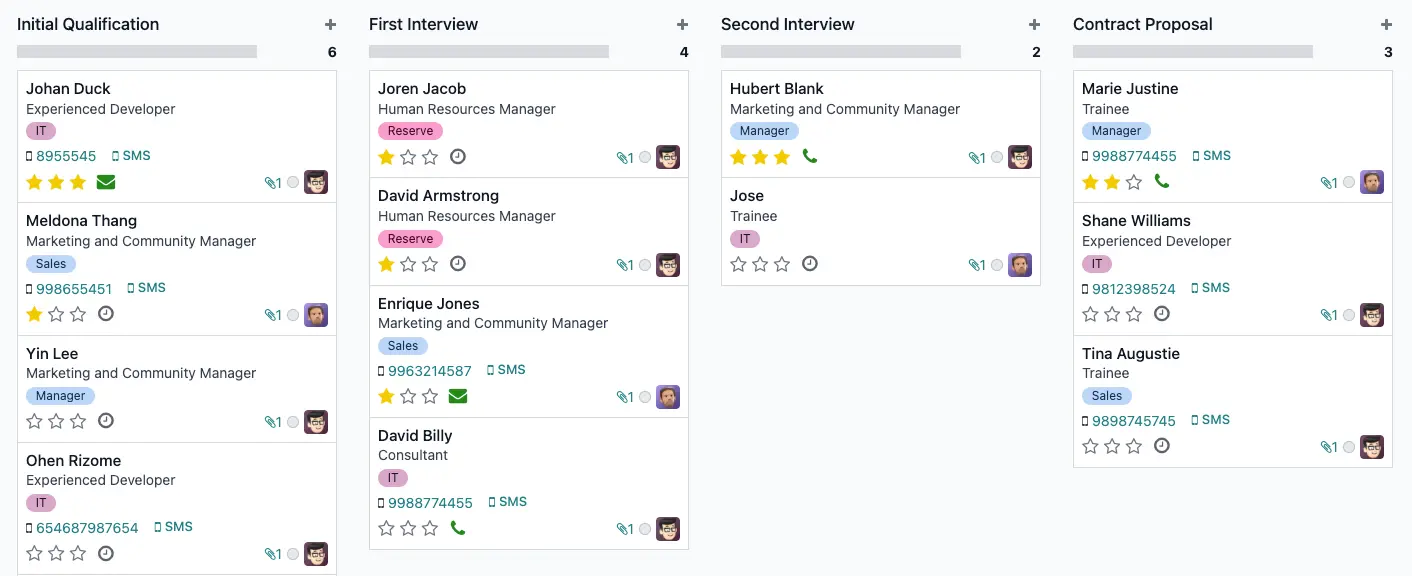The image size is (1412, 576).
Task: Click the green email icon on Johan Duck's card
Action: (x=106, y=182)
